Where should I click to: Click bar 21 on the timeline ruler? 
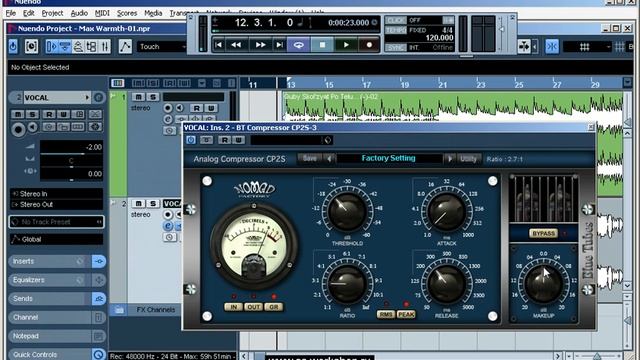(x=442, y=84)
